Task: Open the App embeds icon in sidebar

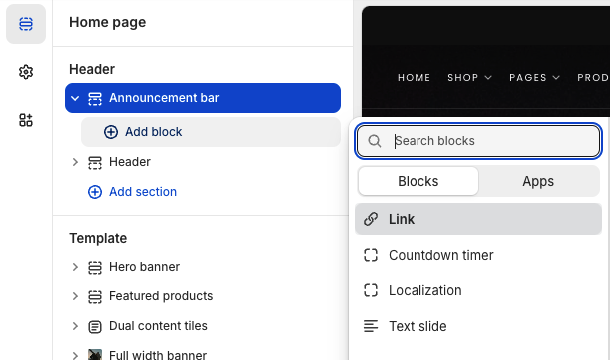Action: coord(26,120)
